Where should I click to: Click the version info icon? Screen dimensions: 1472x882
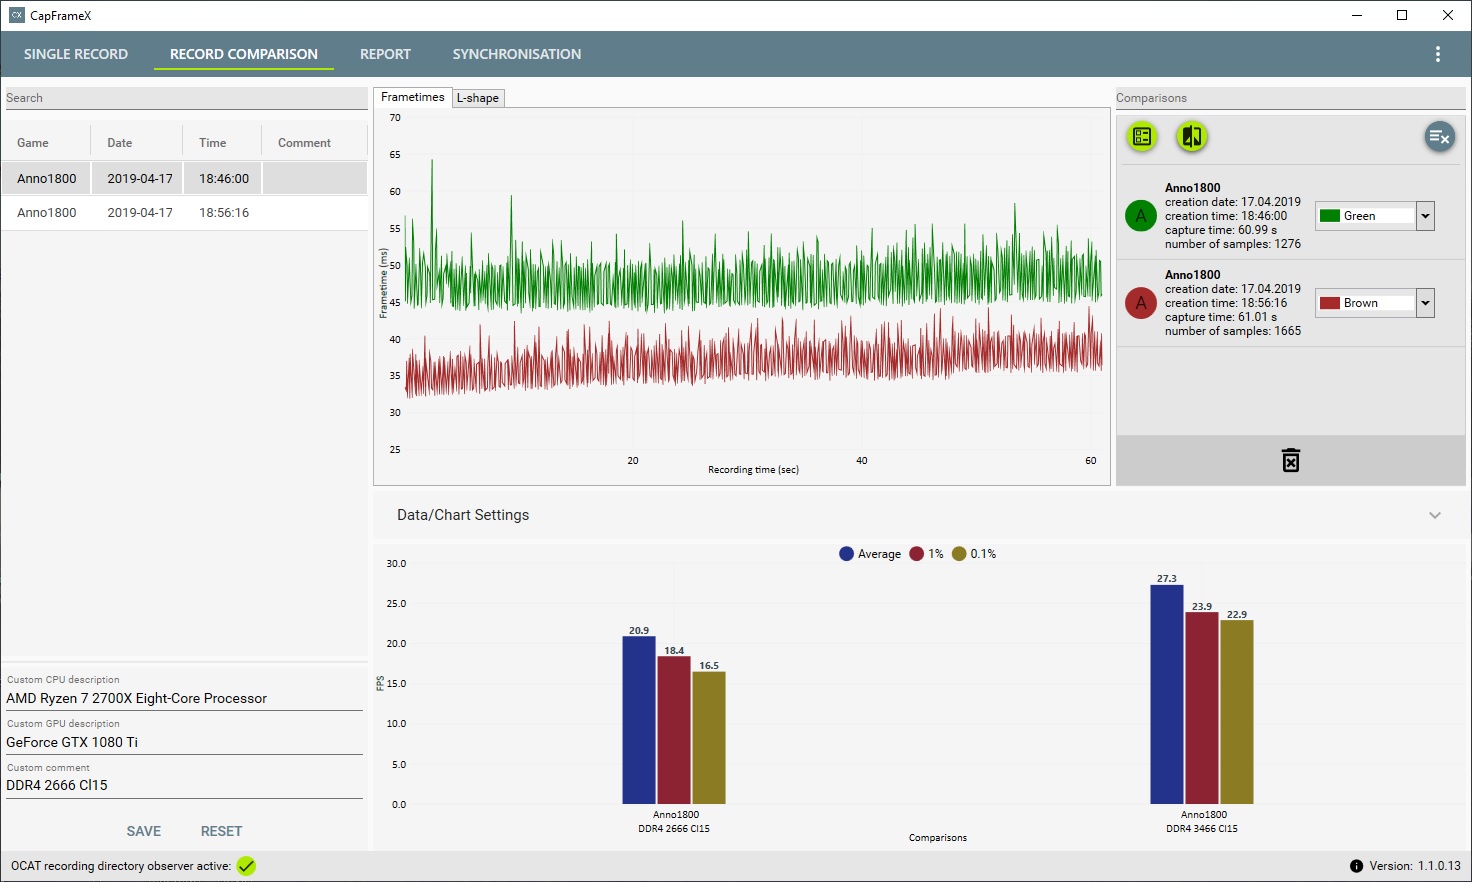[x=1356, y=866]
